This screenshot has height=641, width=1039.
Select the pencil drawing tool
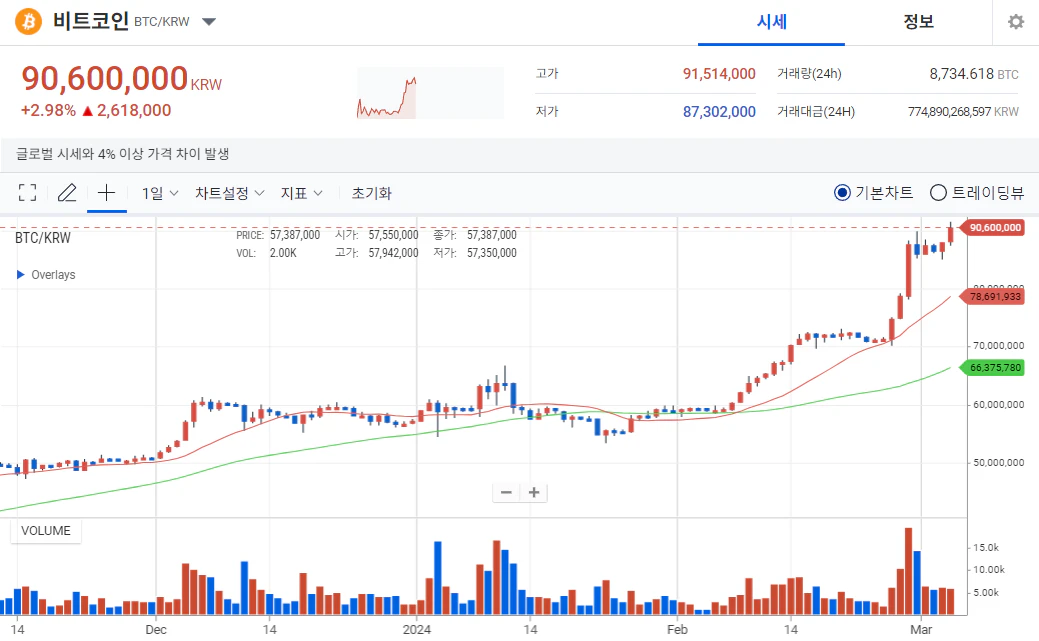[67, 193]
